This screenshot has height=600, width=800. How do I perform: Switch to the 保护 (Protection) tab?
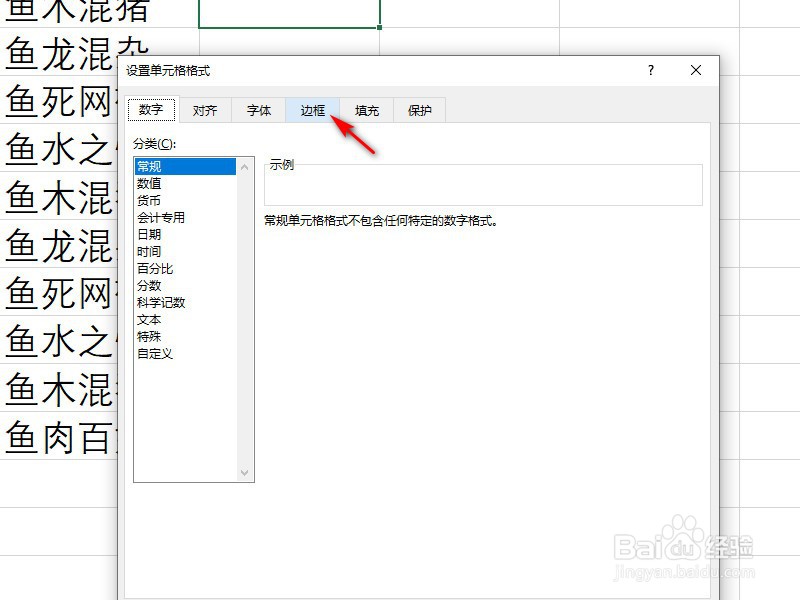(419, 110)
